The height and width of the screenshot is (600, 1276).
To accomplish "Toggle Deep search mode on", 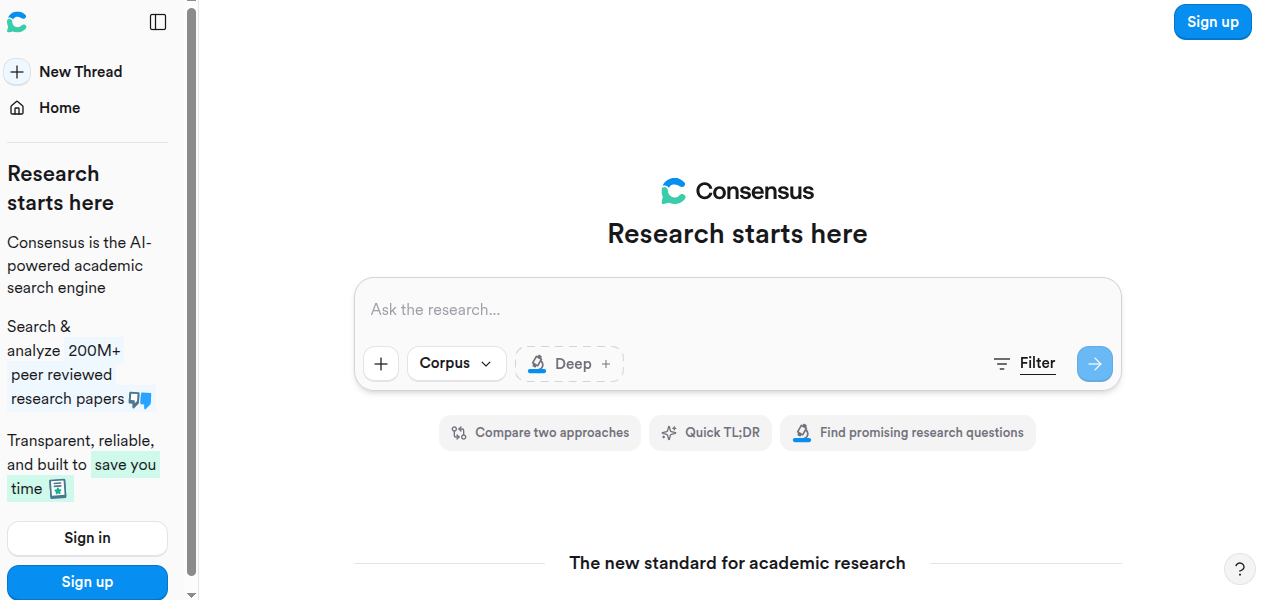I will 569,364.
